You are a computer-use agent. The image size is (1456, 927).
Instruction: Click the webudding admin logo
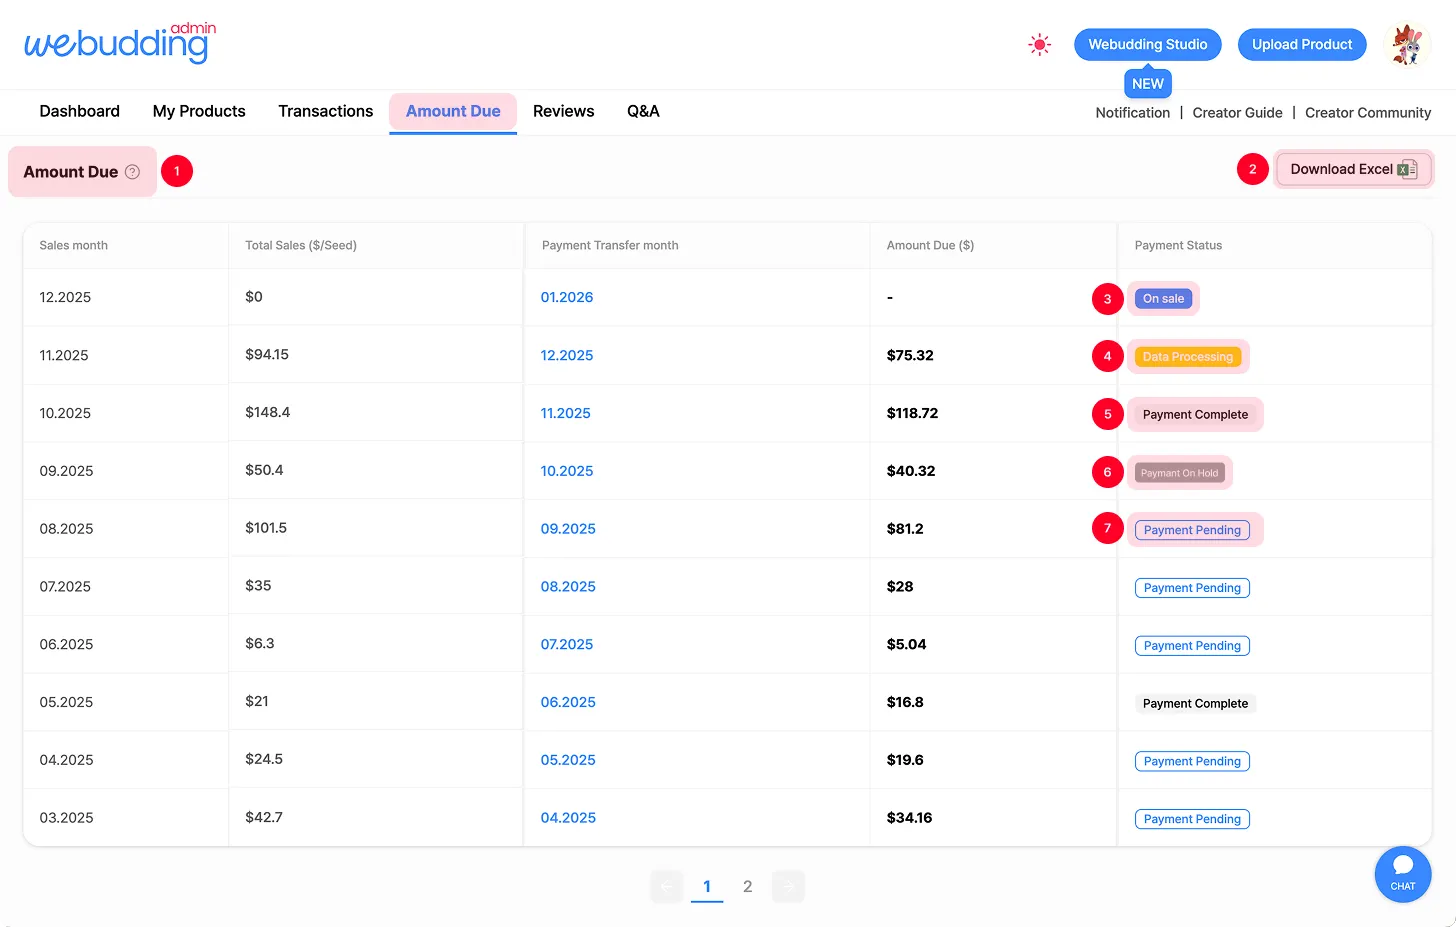click(120, 42)
